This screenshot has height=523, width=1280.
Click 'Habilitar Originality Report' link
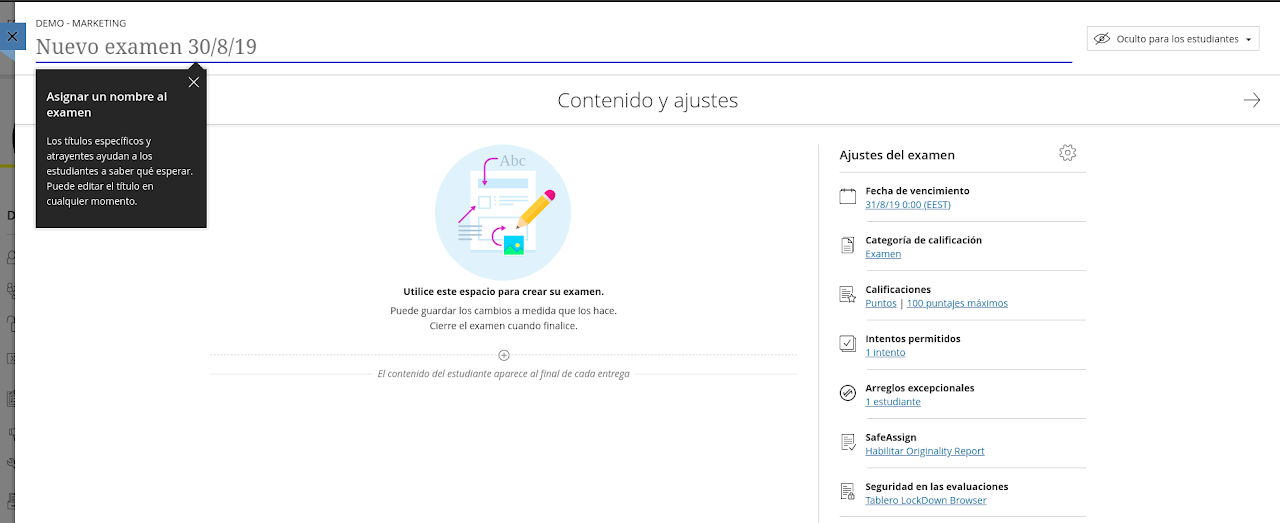[x=925, y=451]
